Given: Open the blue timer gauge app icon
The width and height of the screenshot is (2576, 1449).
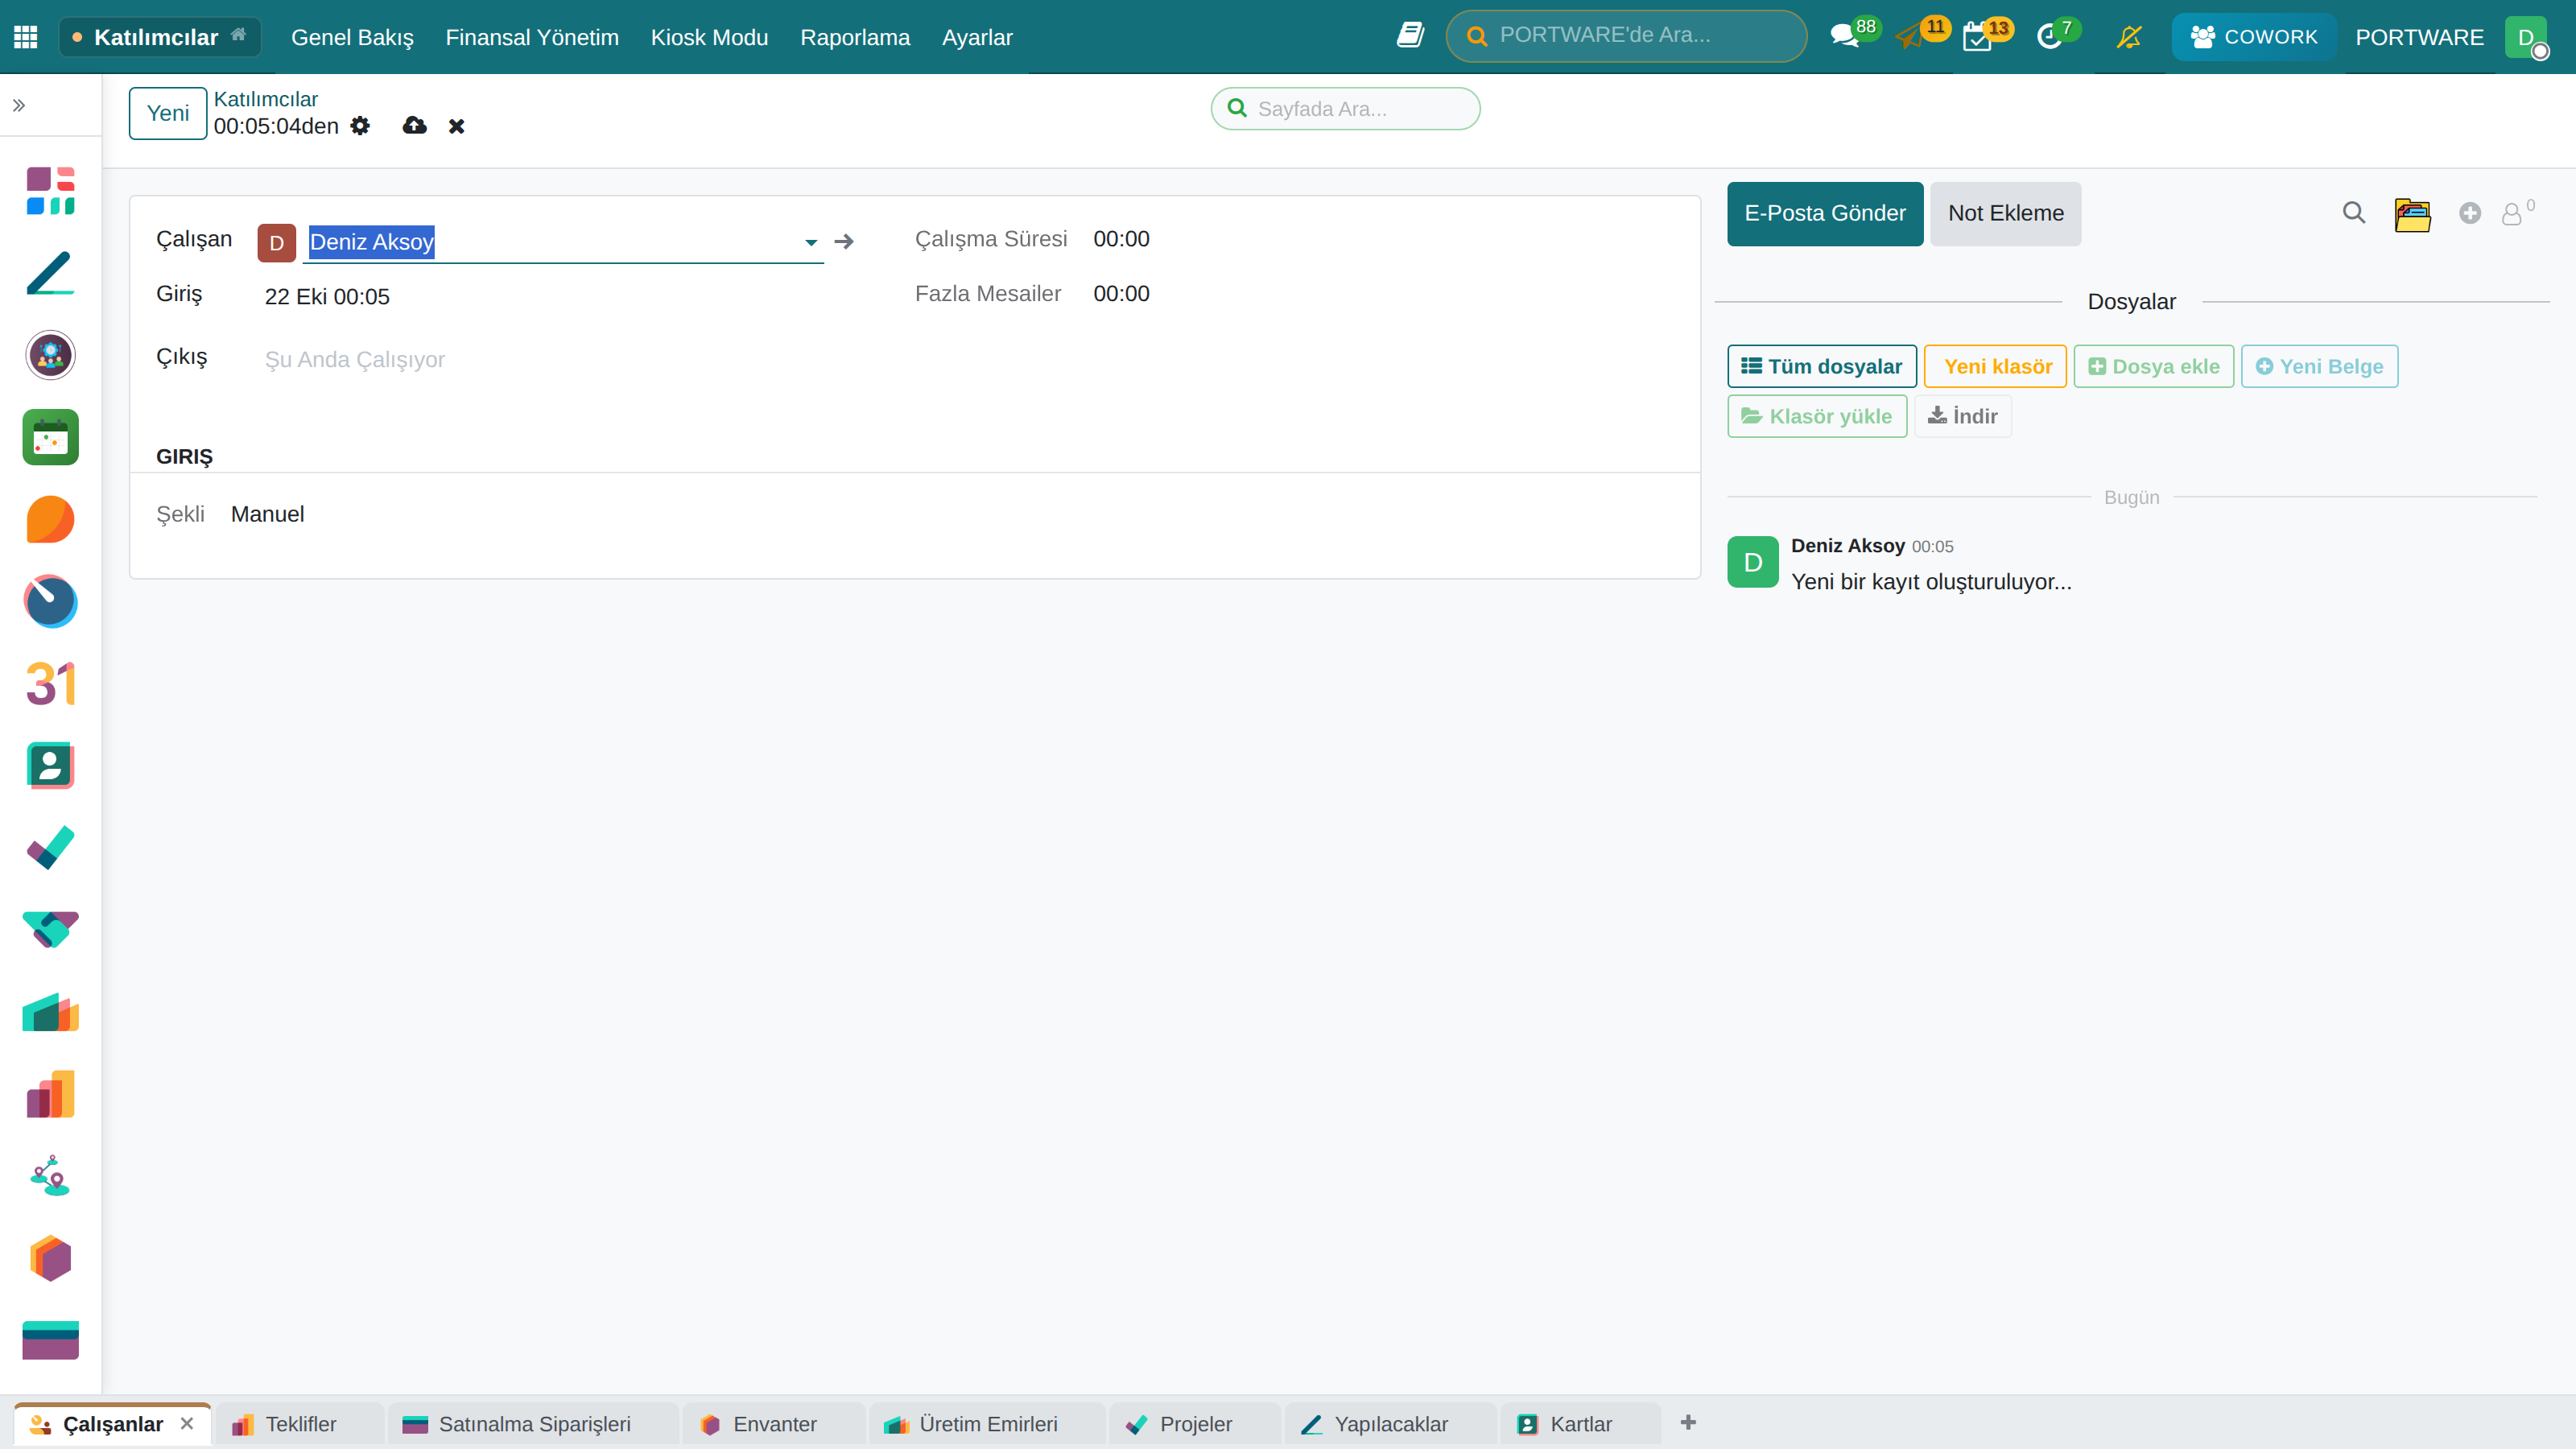Looking at the screenshot, I should click(x=50, y=601).
